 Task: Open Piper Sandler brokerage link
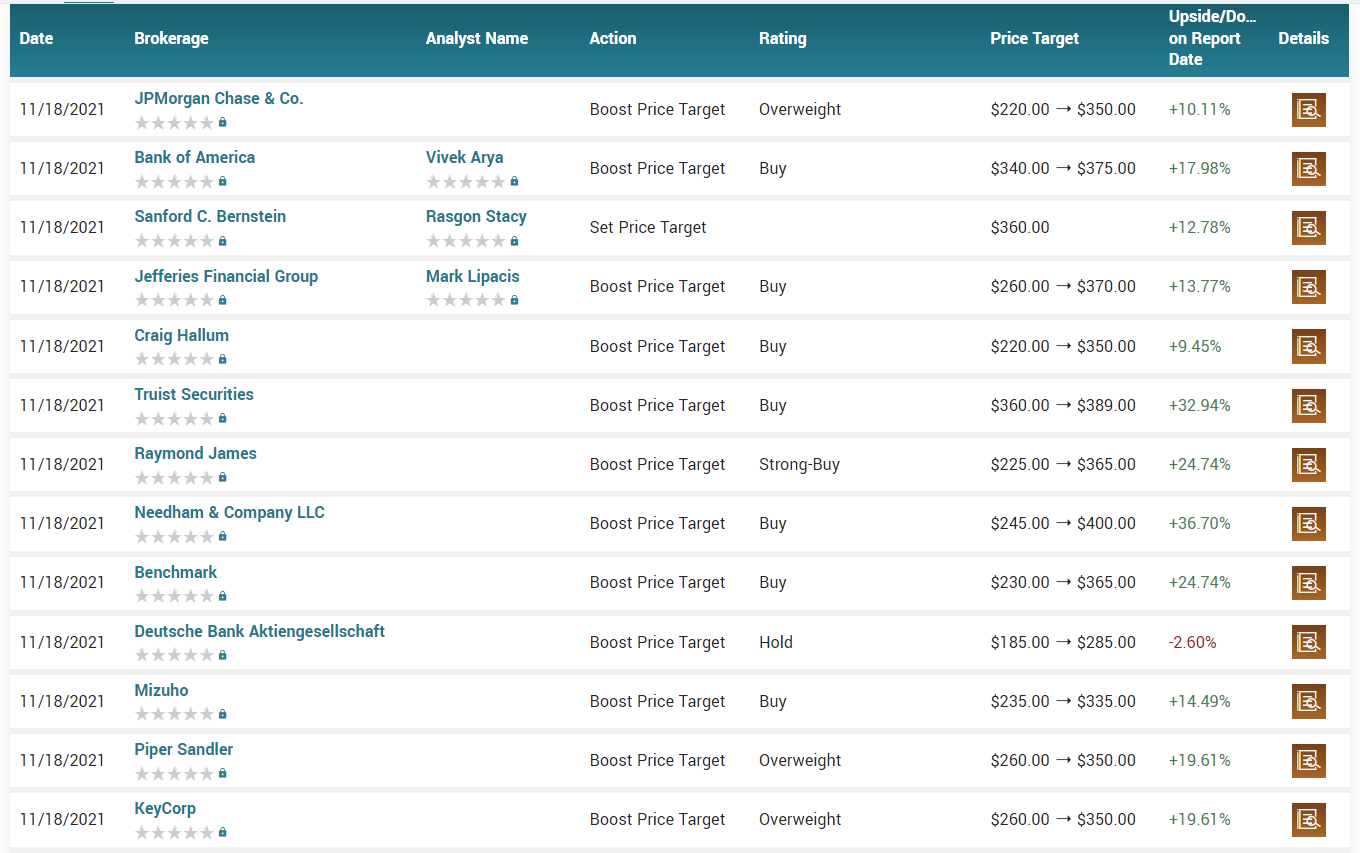tap(184, 749)
